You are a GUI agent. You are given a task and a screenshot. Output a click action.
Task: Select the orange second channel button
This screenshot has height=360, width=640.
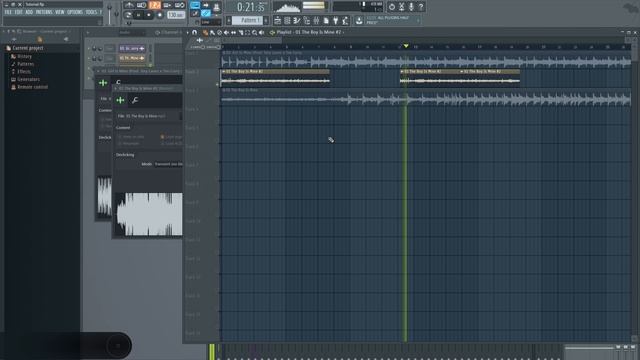click(131, 58)
